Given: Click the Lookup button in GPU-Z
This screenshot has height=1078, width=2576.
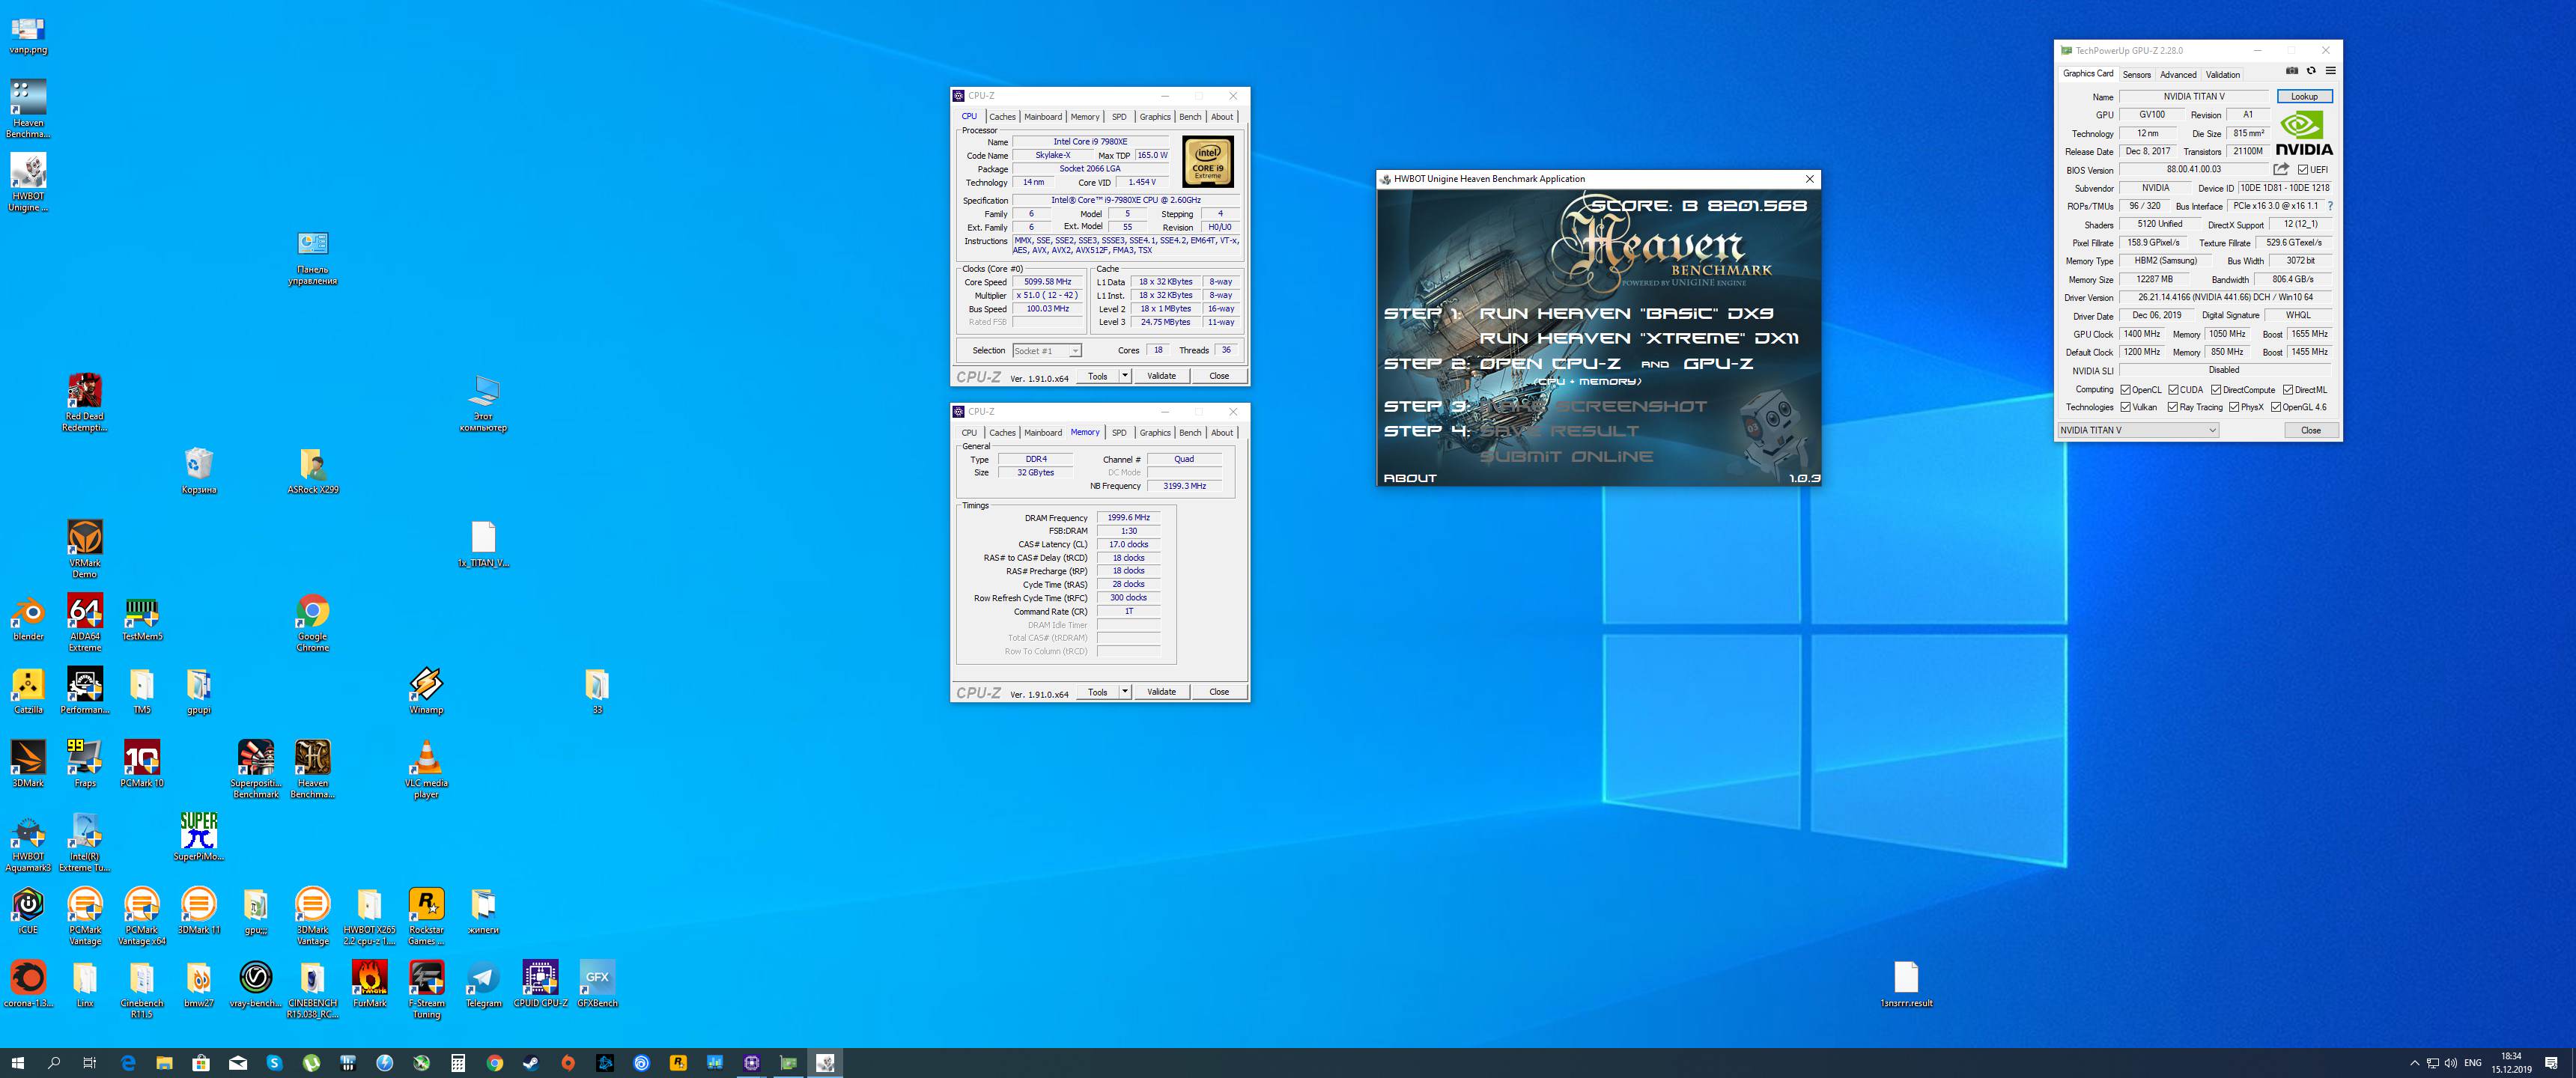Looking at the screenshot, I should [2304, 97].
